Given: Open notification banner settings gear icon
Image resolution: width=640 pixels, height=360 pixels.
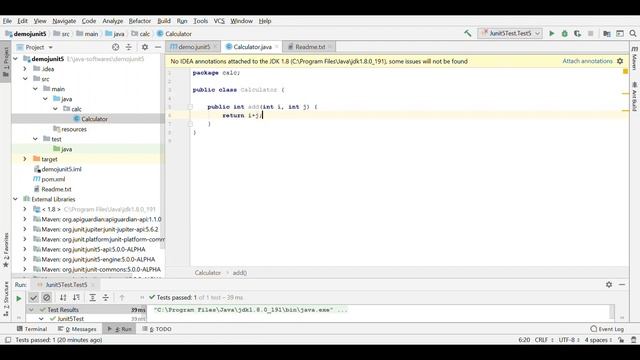Looking at the screenshot, I should click(620, 61).
